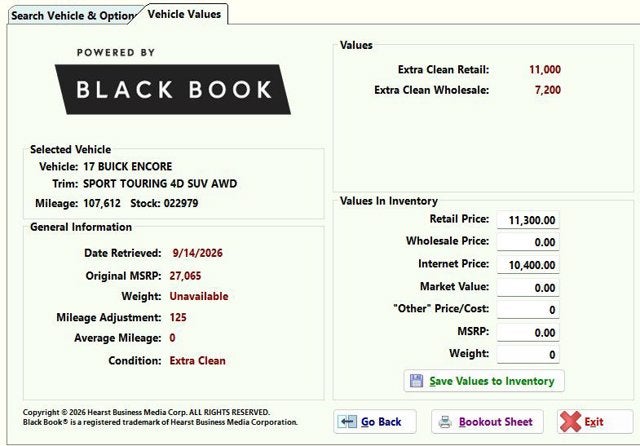640x446 pixels.
Task: Click the date retrieved 9/14/2026
Action: (x=198, y=253)
